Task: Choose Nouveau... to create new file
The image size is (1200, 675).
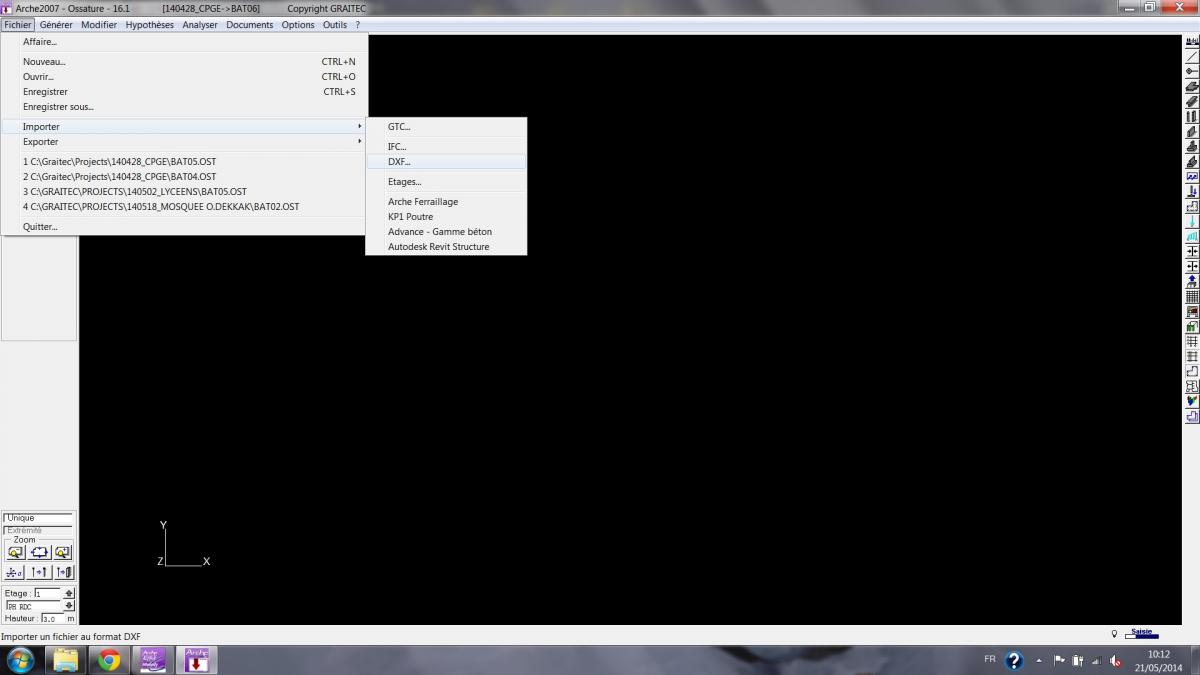Action: click(x=185, y=62)
